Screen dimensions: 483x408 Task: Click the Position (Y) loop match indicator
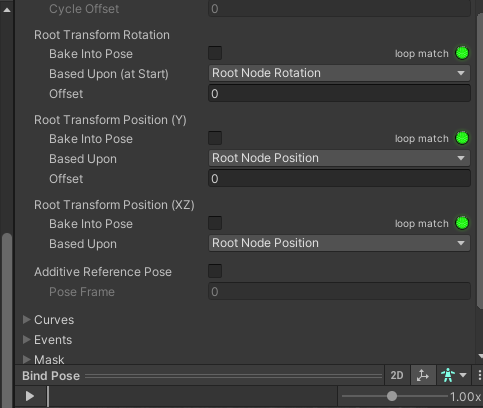pos(462,138)
